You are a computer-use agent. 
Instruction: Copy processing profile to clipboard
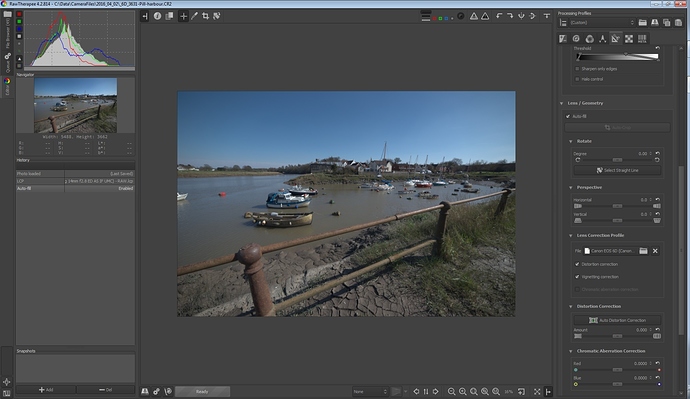click(667, 22)
